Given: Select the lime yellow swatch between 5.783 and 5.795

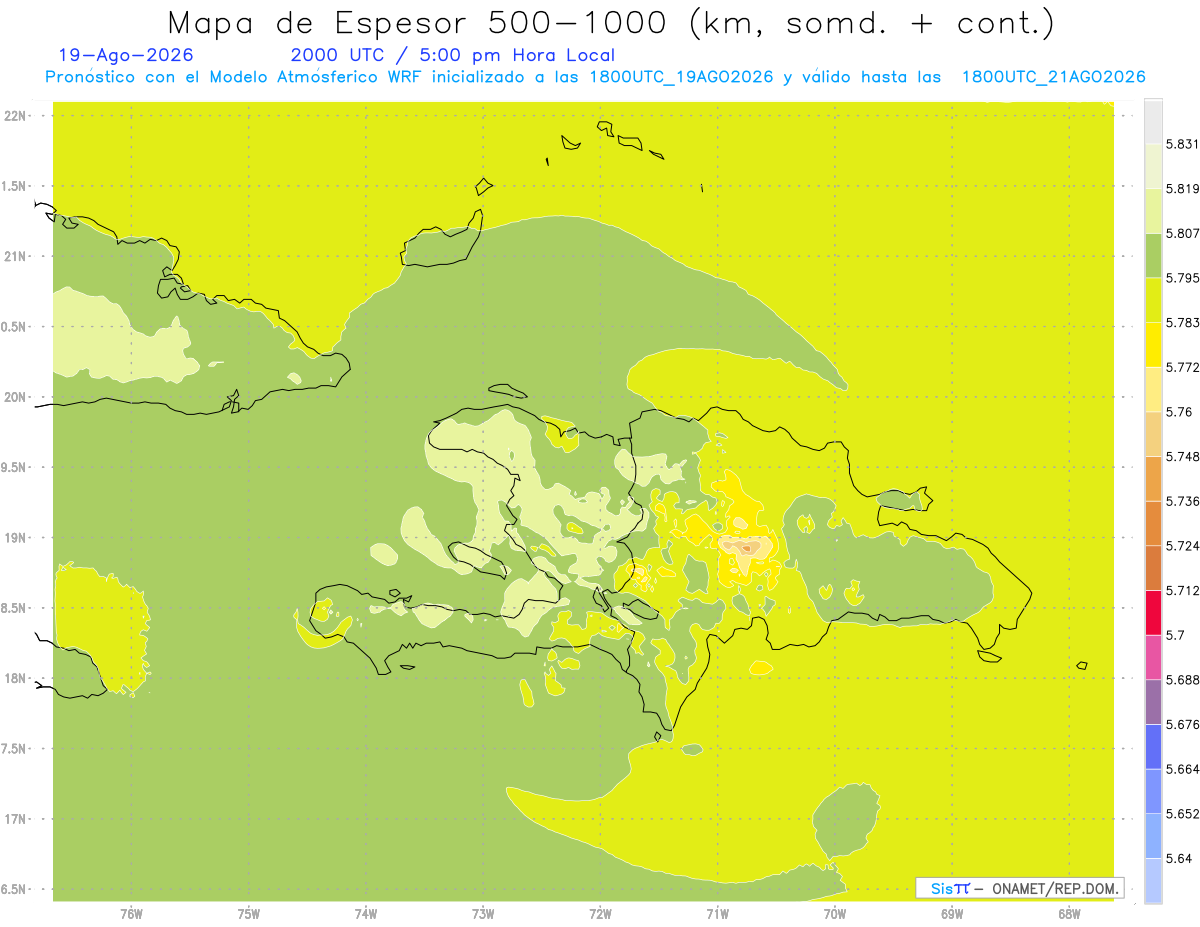Looking at the screenshot, I should 1153,300.
